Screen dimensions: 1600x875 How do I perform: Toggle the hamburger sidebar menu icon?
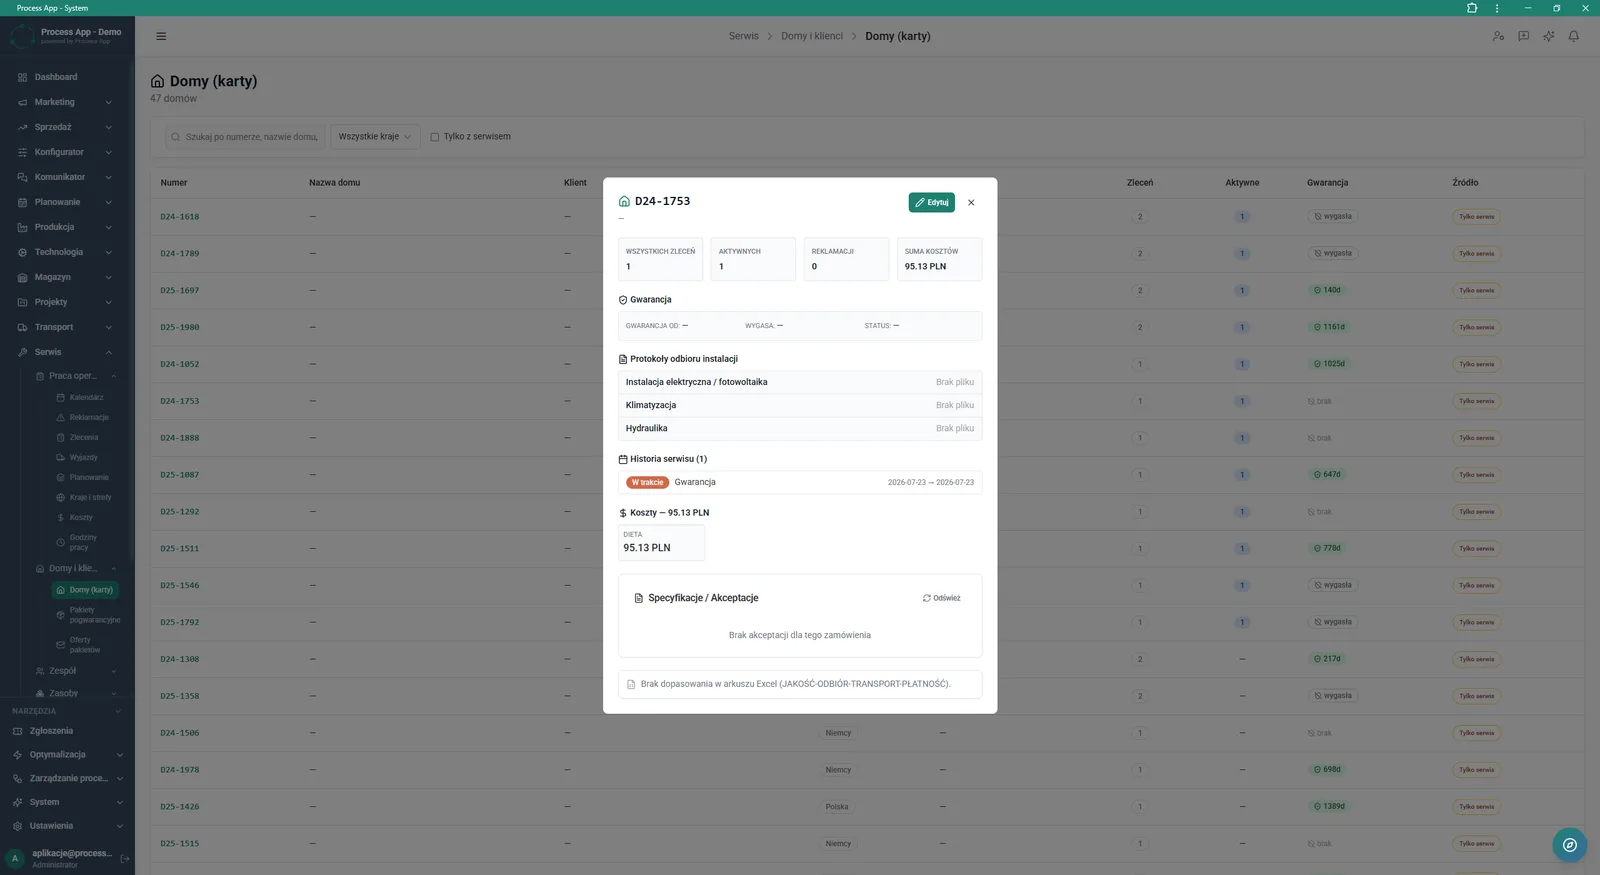(x=161, y=36)
